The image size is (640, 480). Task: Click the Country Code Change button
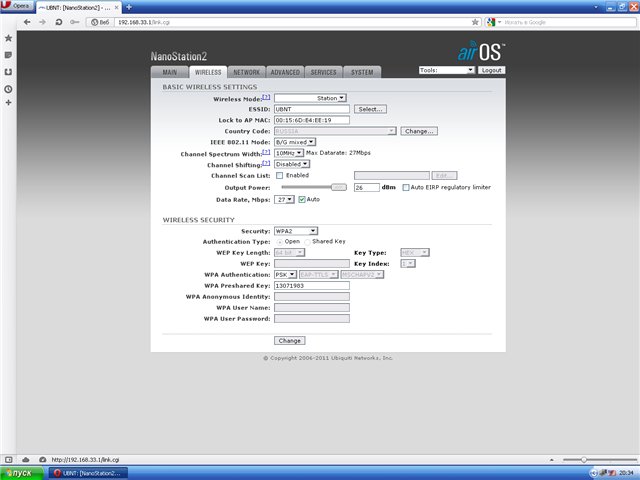pos(419,131)
